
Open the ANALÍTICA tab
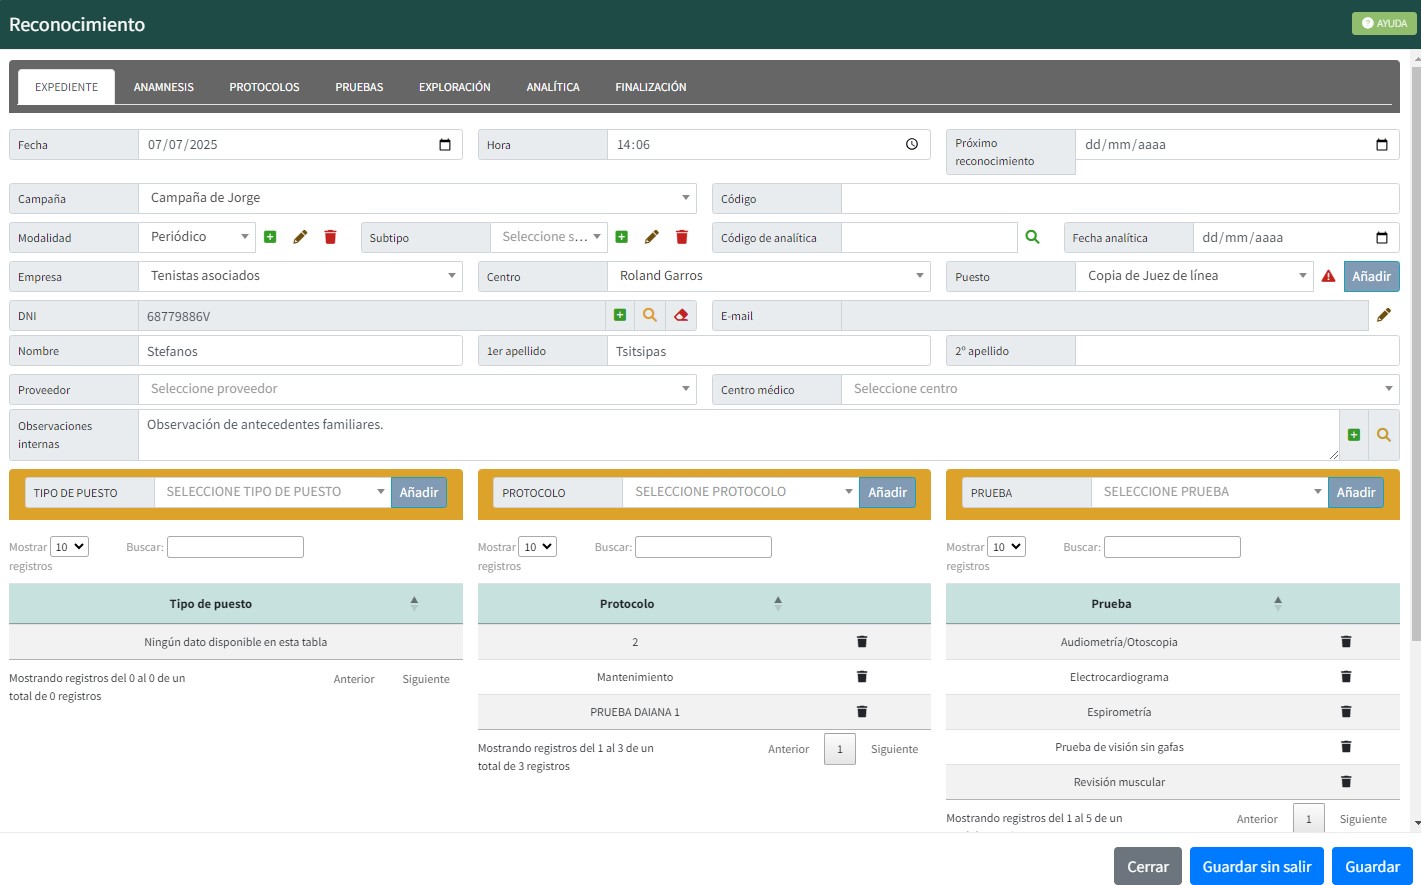(553, 87)
